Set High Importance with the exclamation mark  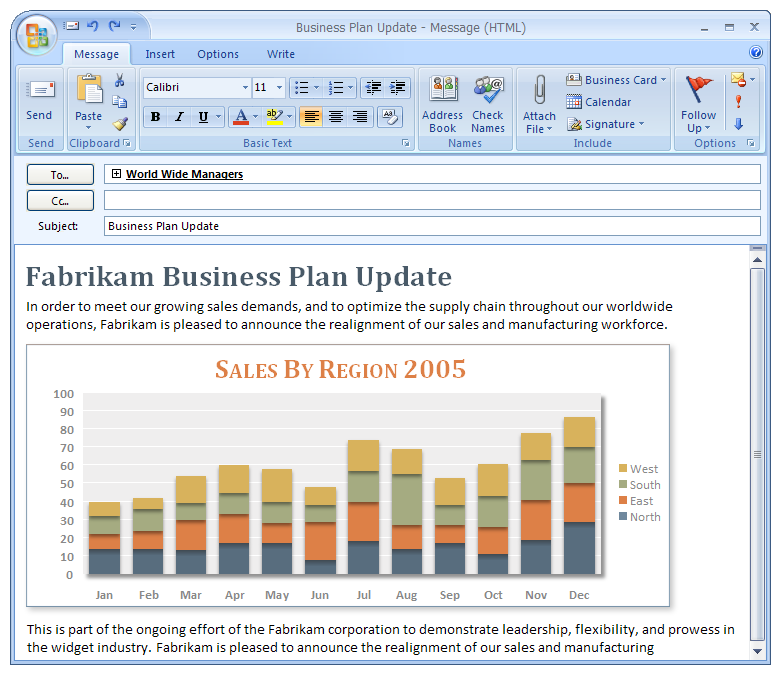(738, 102)
